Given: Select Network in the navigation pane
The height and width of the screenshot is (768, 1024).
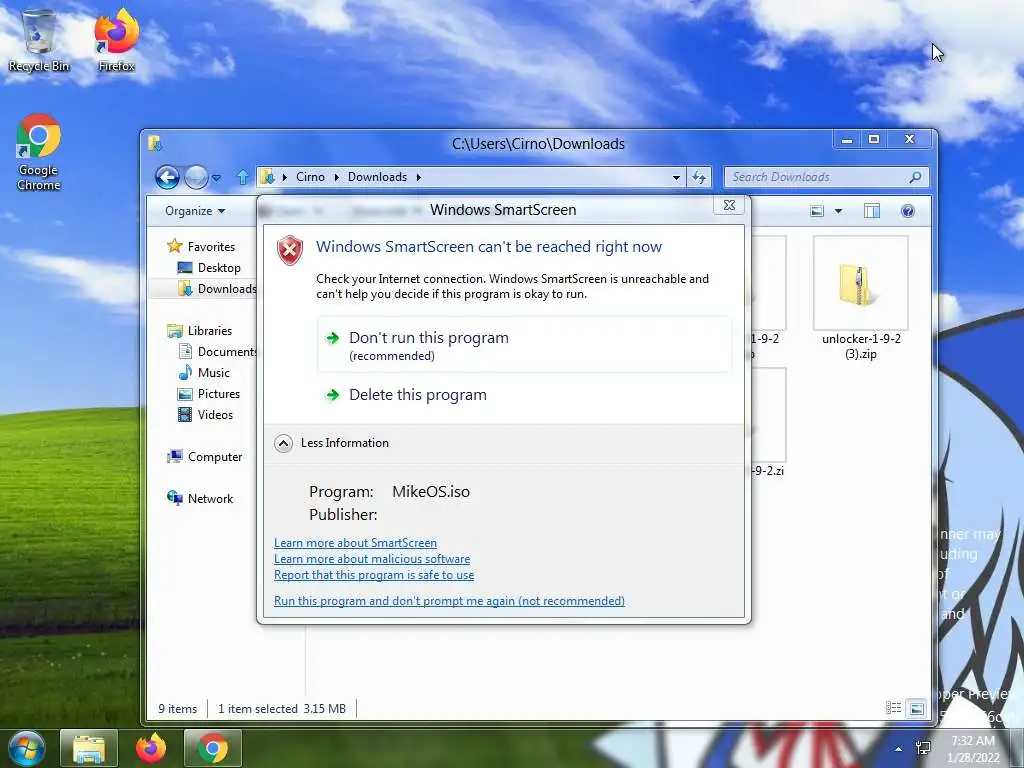Looking at the screenshot, I should [200, 498].
